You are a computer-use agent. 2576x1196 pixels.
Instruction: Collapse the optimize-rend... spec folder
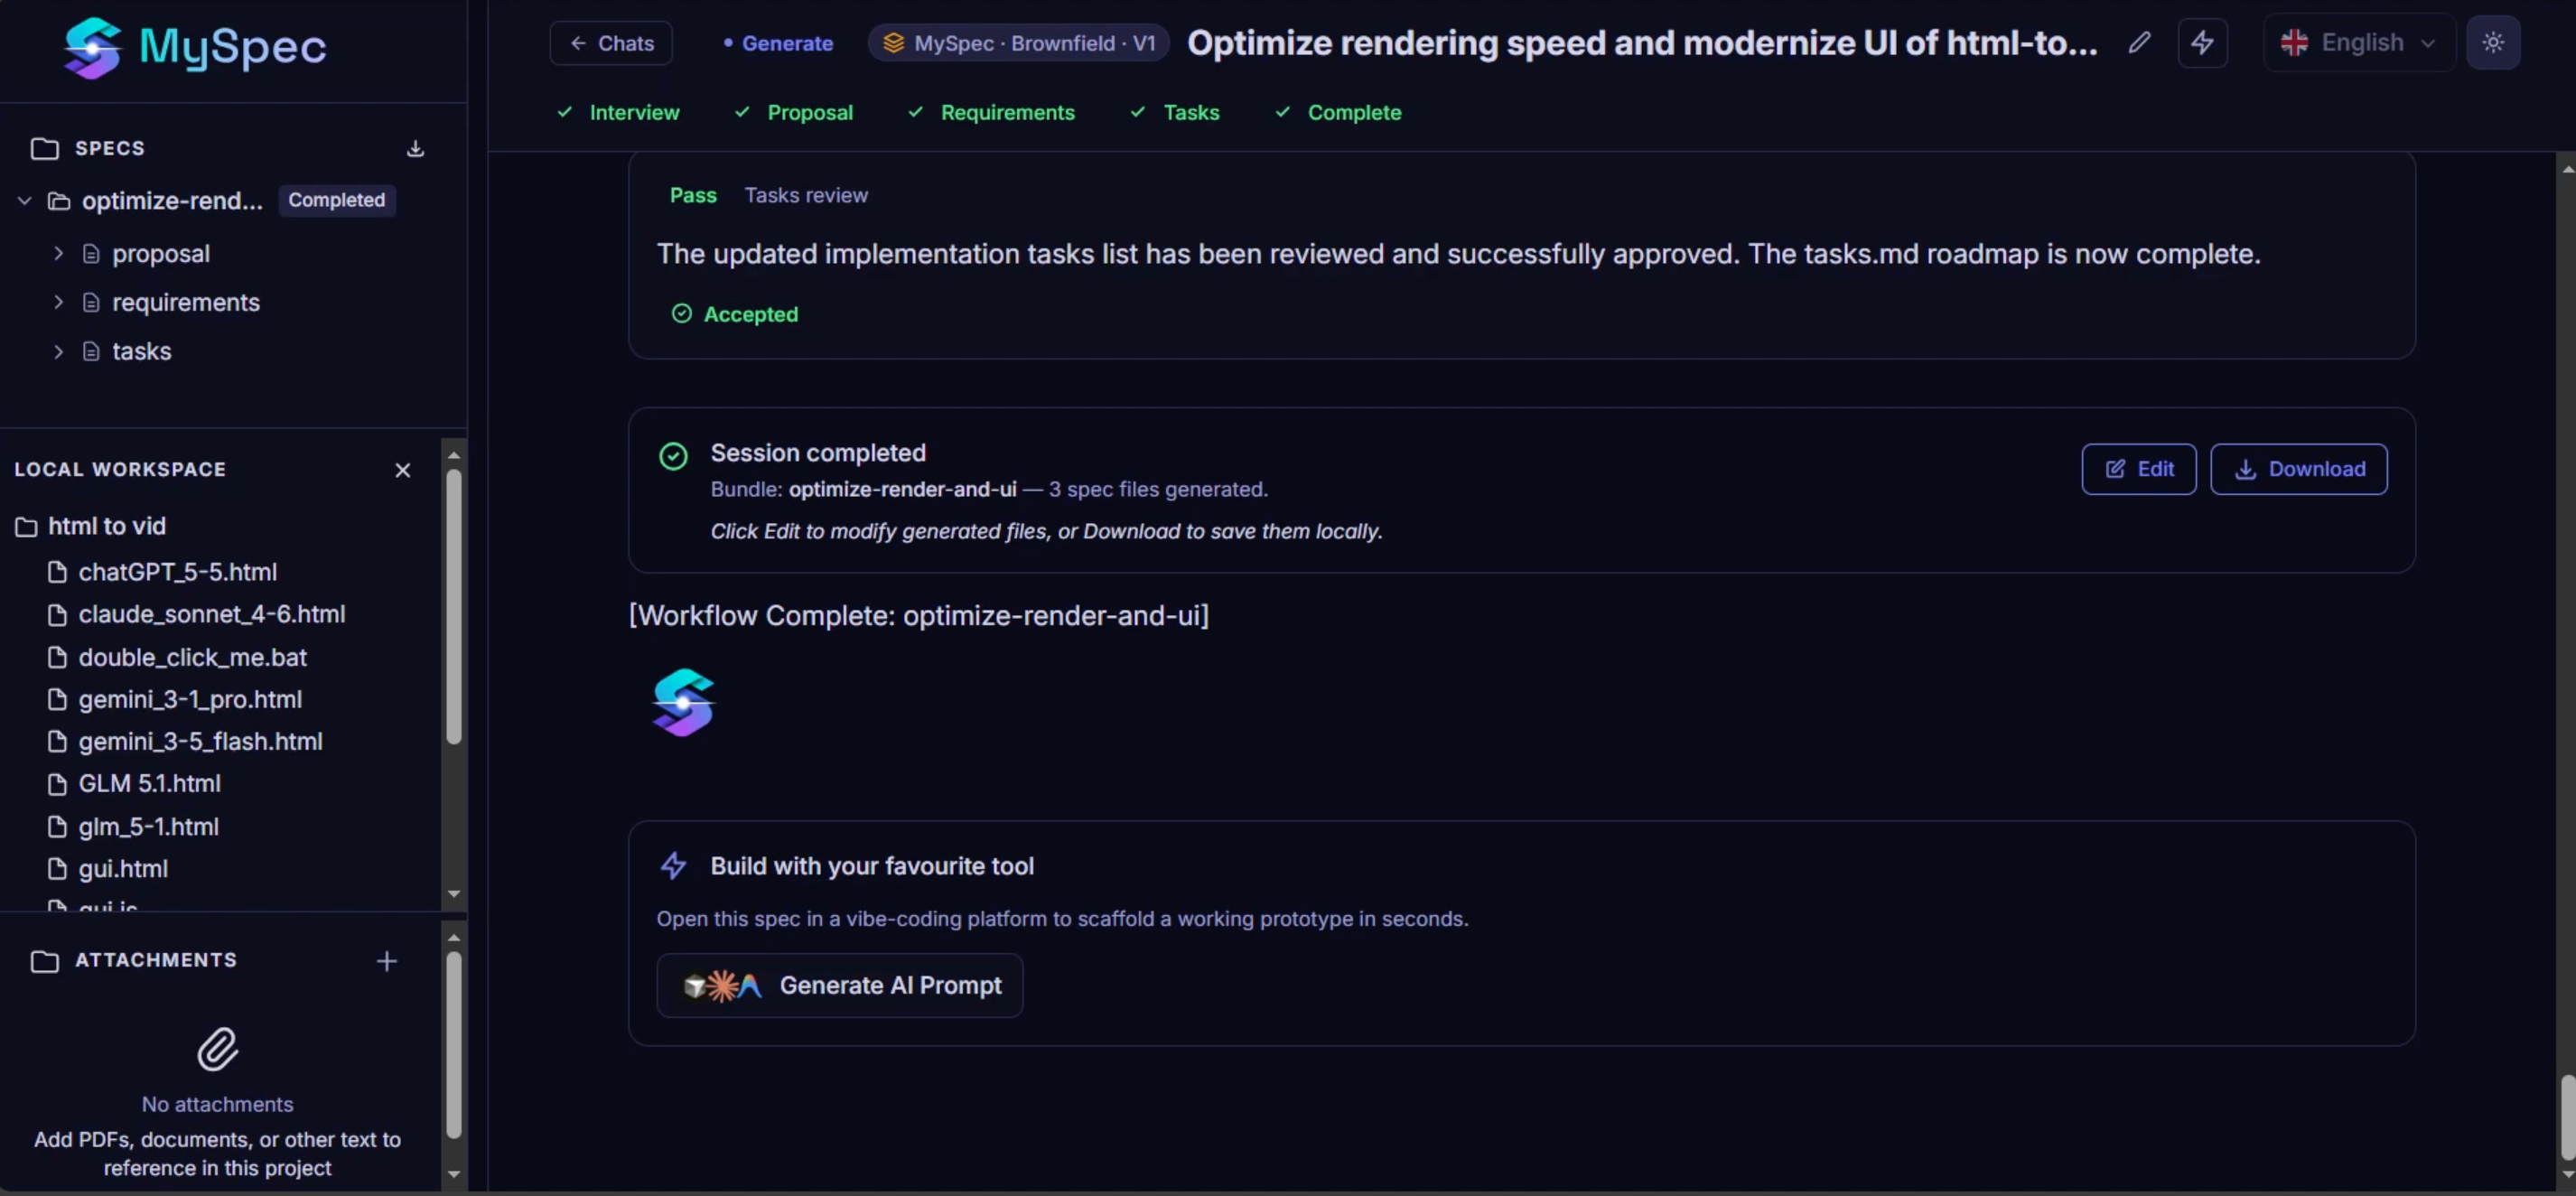(x=25, y=201)
